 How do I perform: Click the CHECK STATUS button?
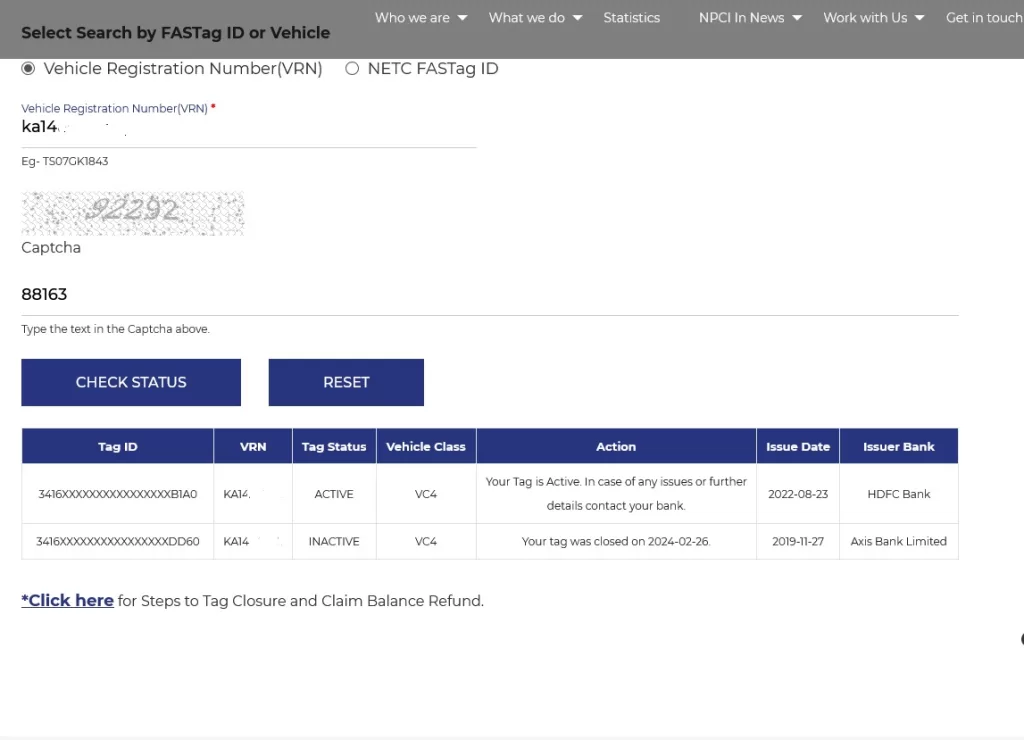pos(131,382)
